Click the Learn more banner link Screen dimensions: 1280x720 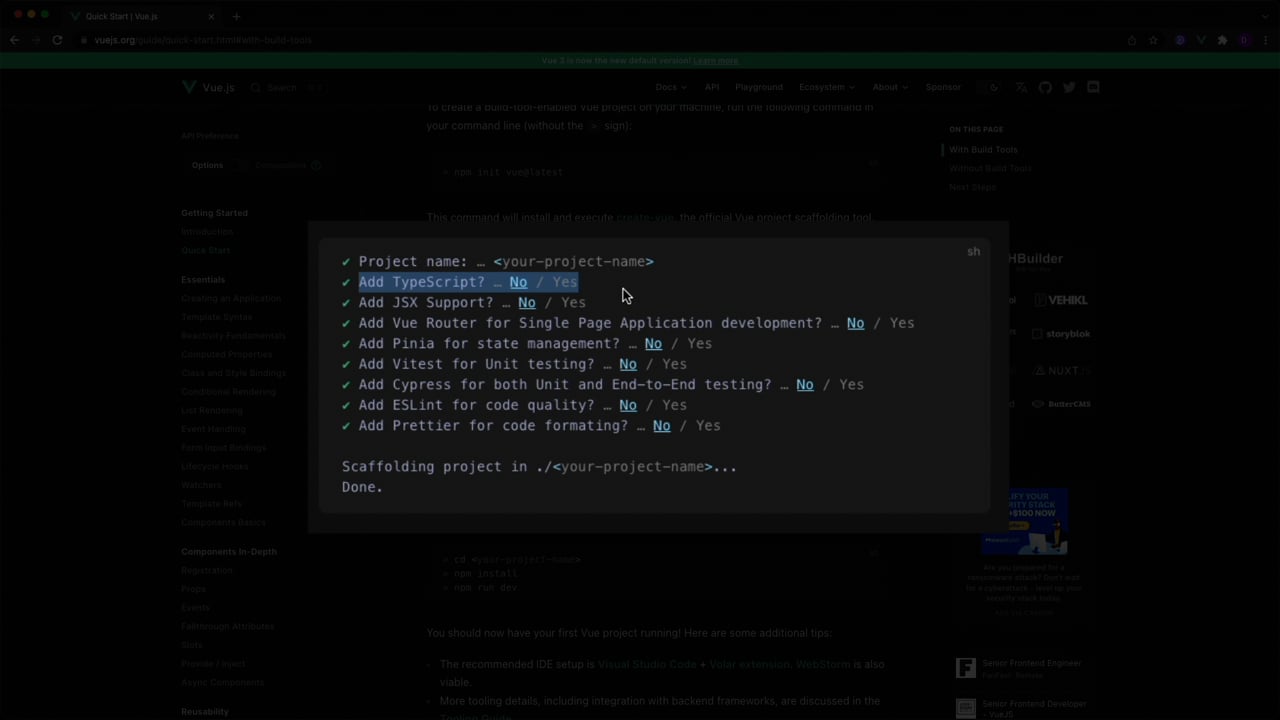tap(716, 60)
